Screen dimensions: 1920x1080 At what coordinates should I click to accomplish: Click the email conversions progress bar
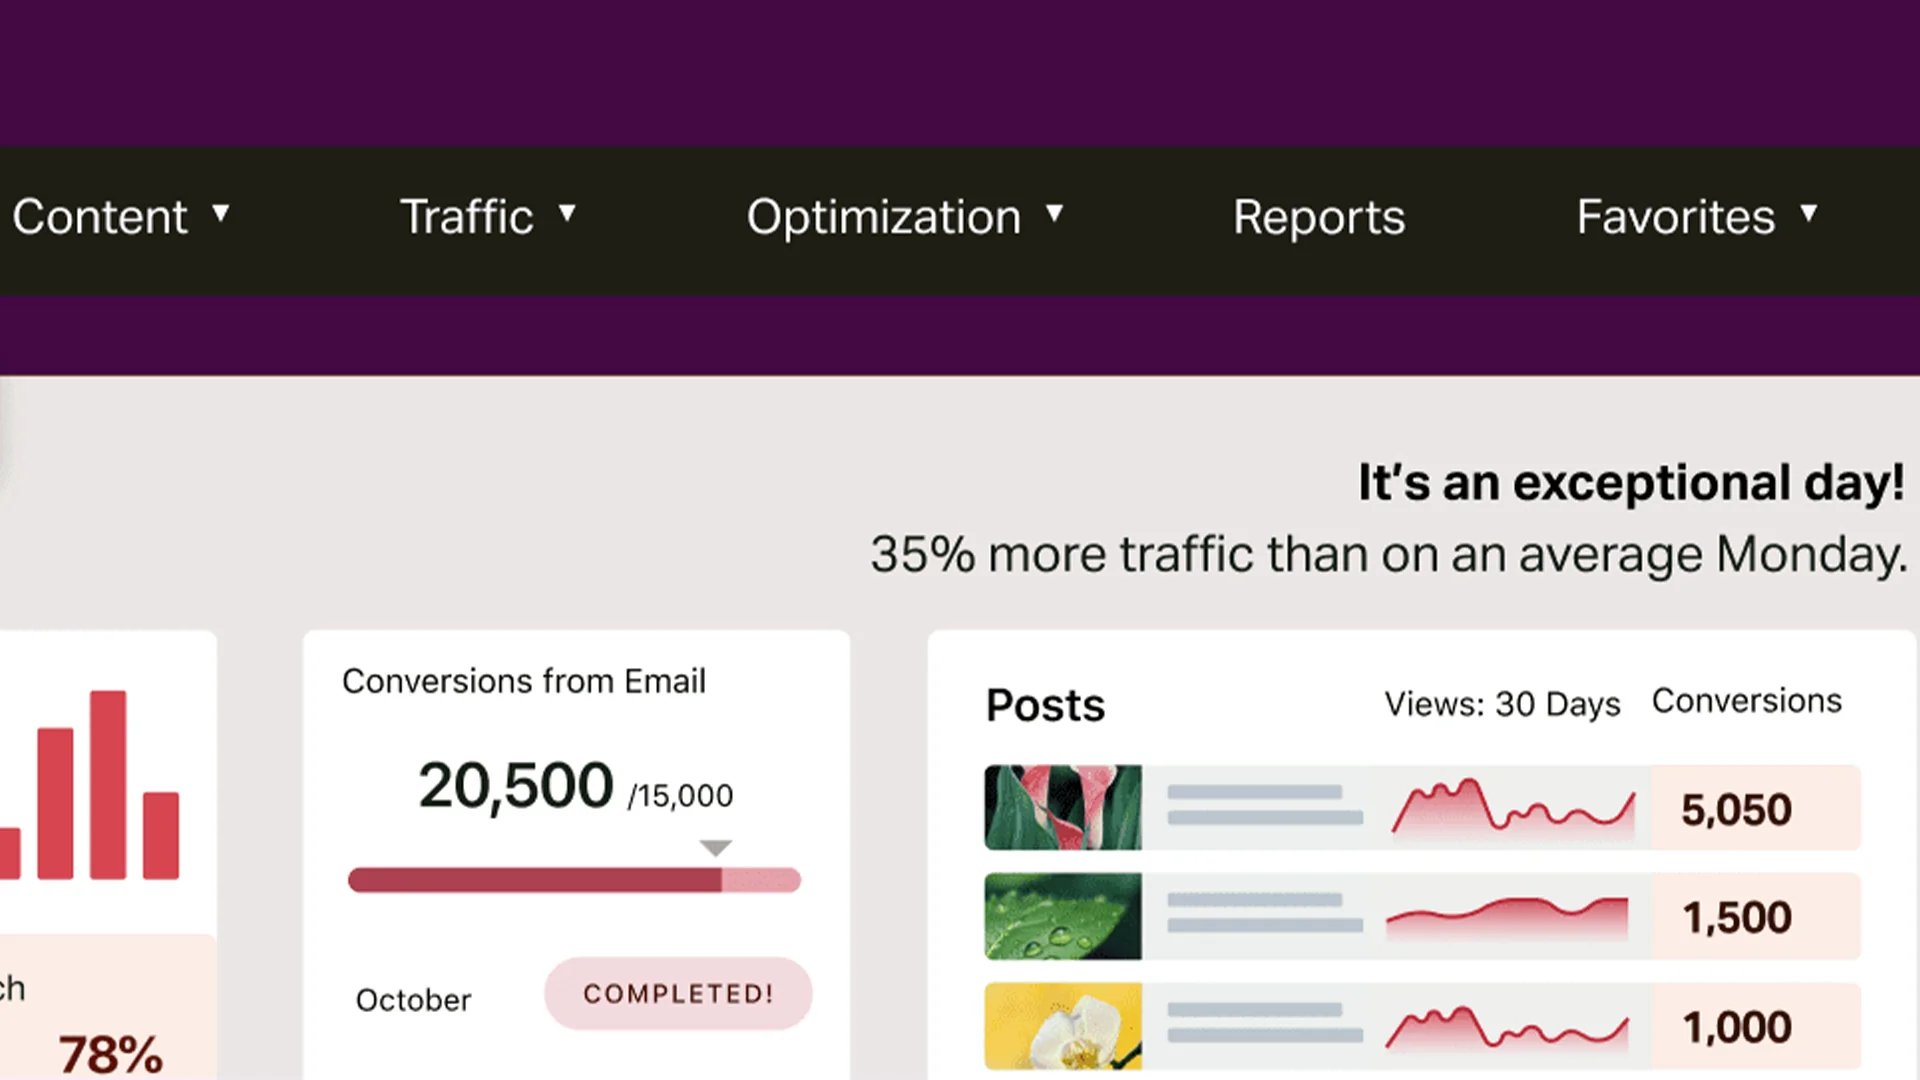[574, 880]
